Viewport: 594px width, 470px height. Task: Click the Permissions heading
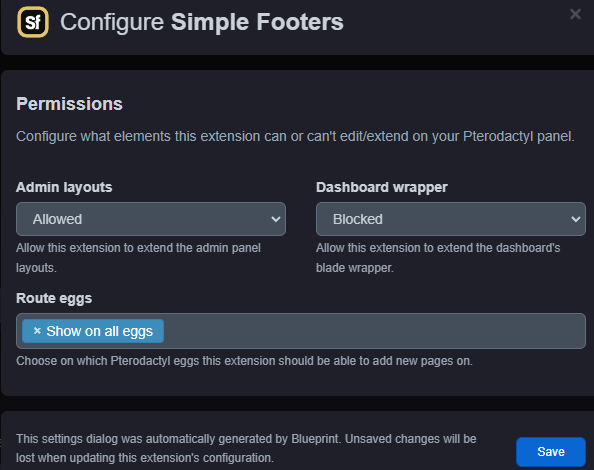[x=69, y=104]
